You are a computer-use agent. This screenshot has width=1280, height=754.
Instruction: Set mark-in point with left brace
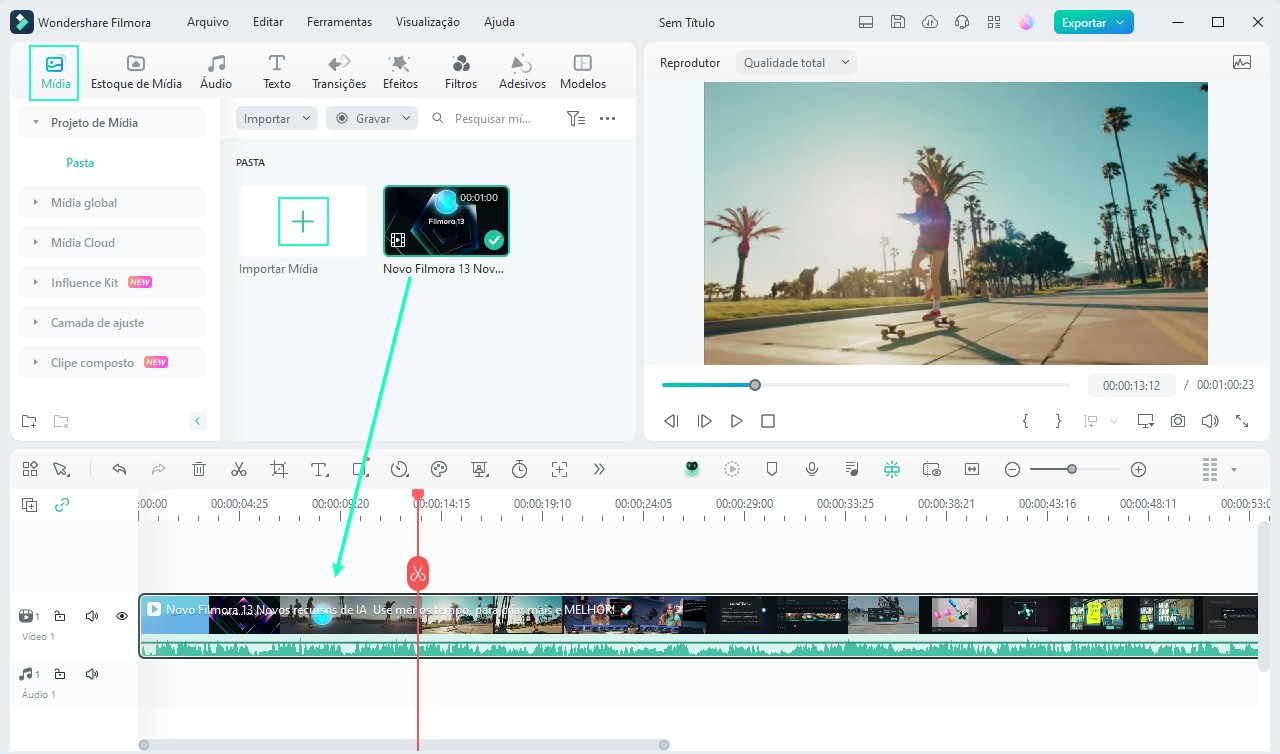[x=1025, y=421]
